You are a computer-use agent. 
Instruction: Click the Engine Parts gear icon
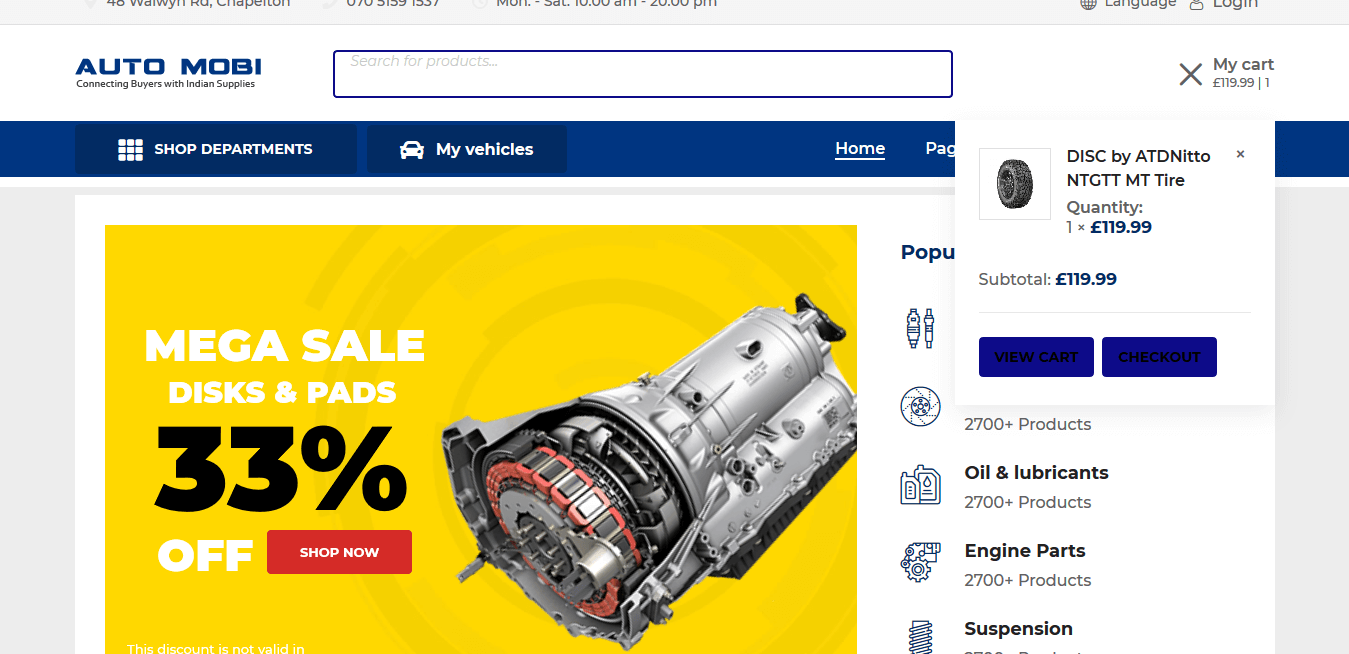(x=920, y=562)
